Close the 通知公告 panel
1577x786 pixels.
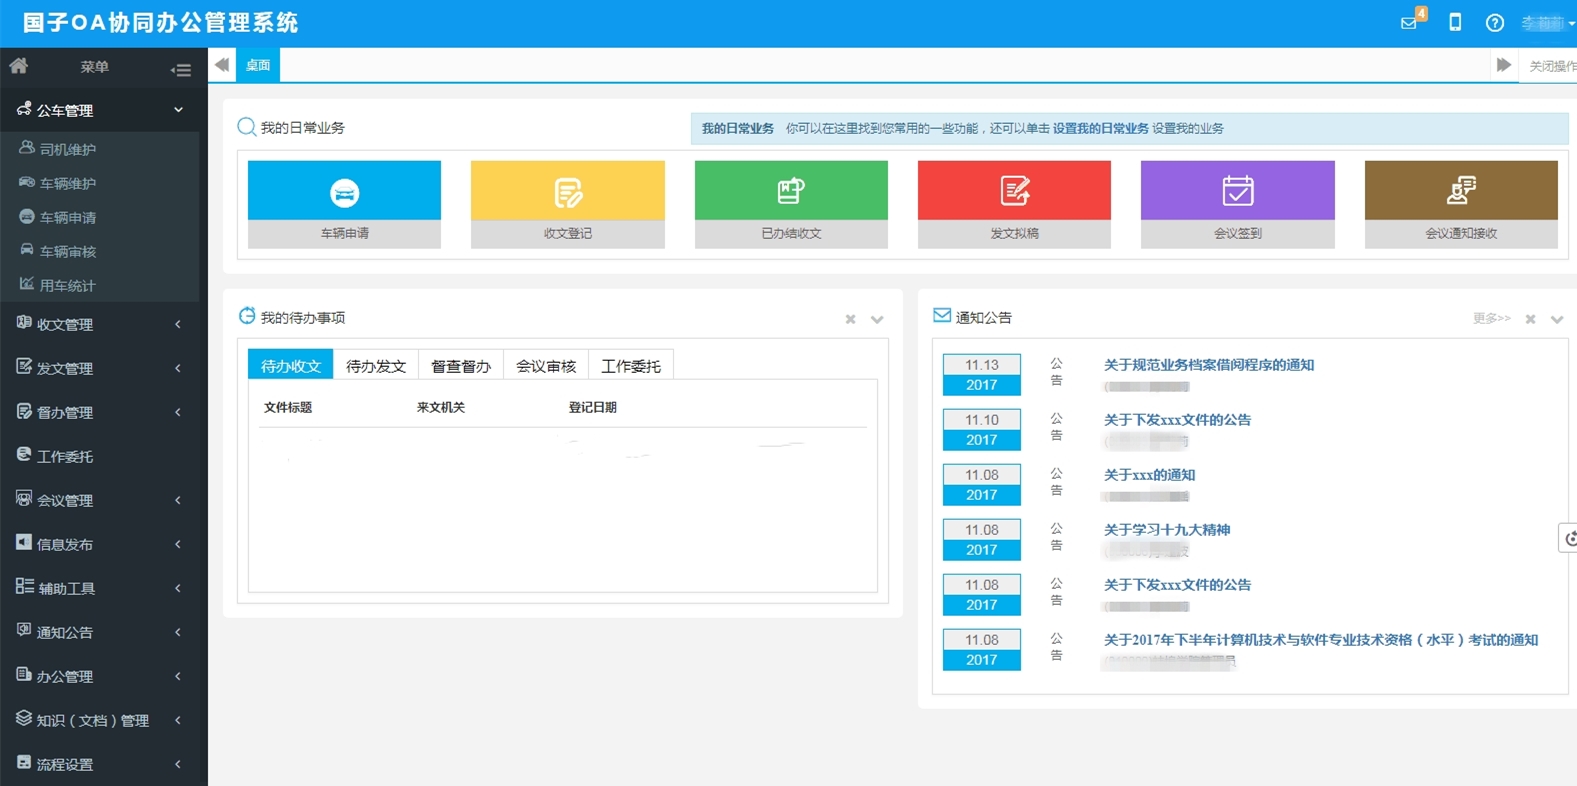point(1530,319)
